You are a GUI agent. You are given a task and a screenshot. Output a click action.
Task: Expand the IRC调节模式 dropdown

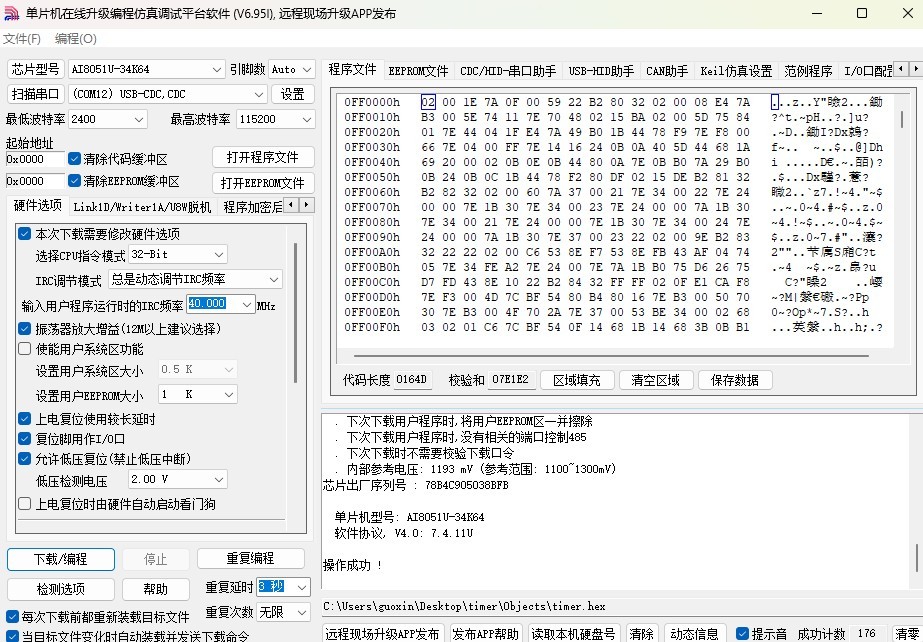[274, 280]
